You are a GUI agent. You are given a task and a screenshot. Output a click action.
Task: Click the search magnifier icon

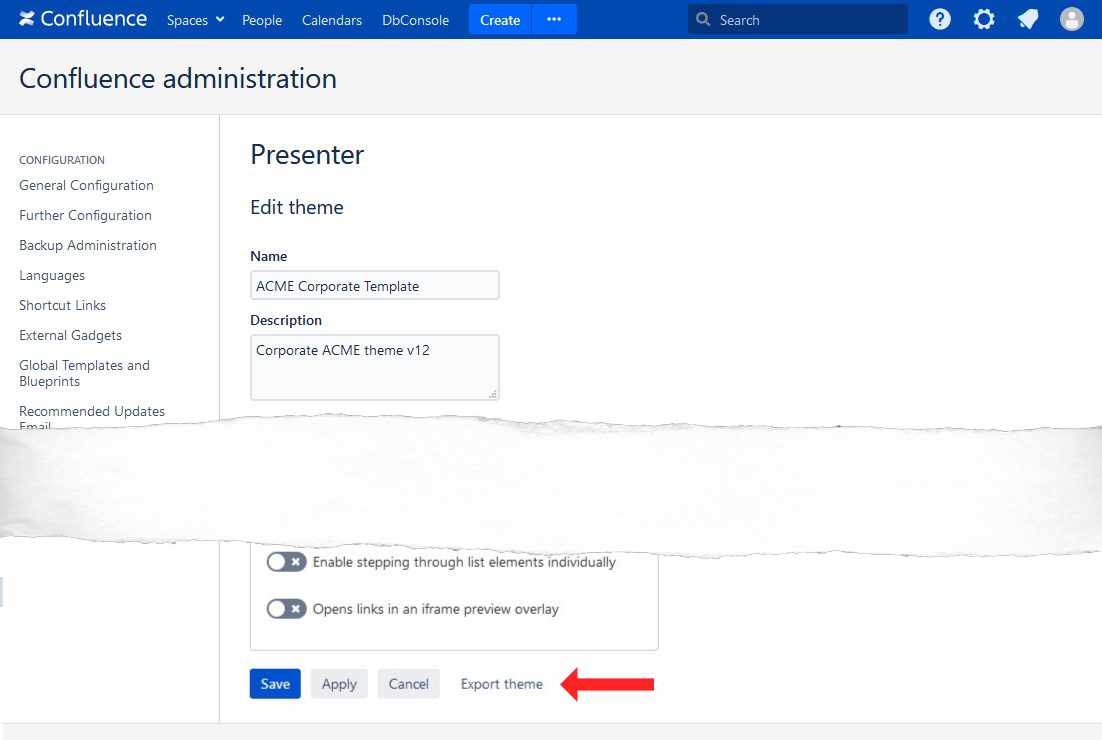703,19
